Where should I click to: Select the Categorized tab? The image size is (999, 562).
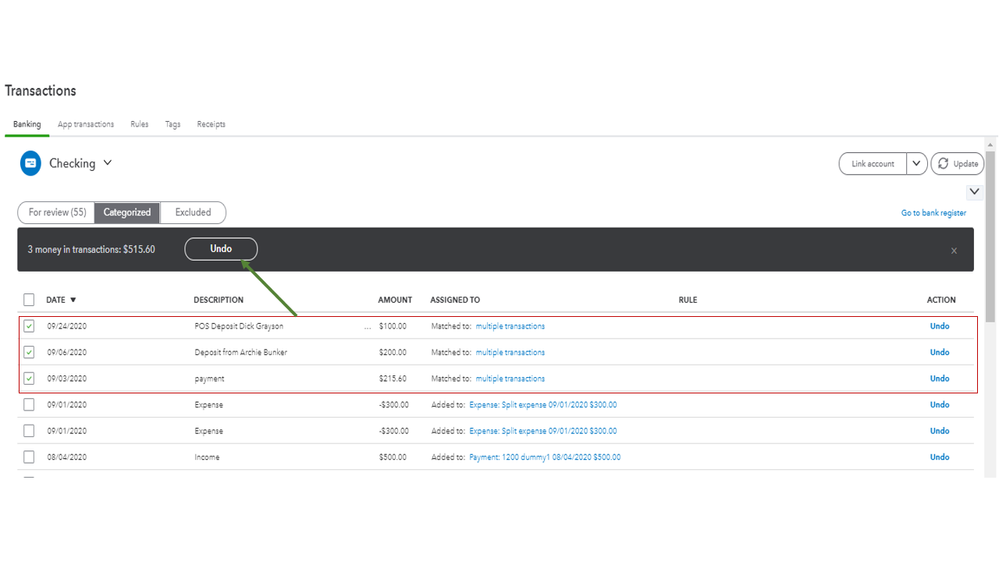coord(127,212)
